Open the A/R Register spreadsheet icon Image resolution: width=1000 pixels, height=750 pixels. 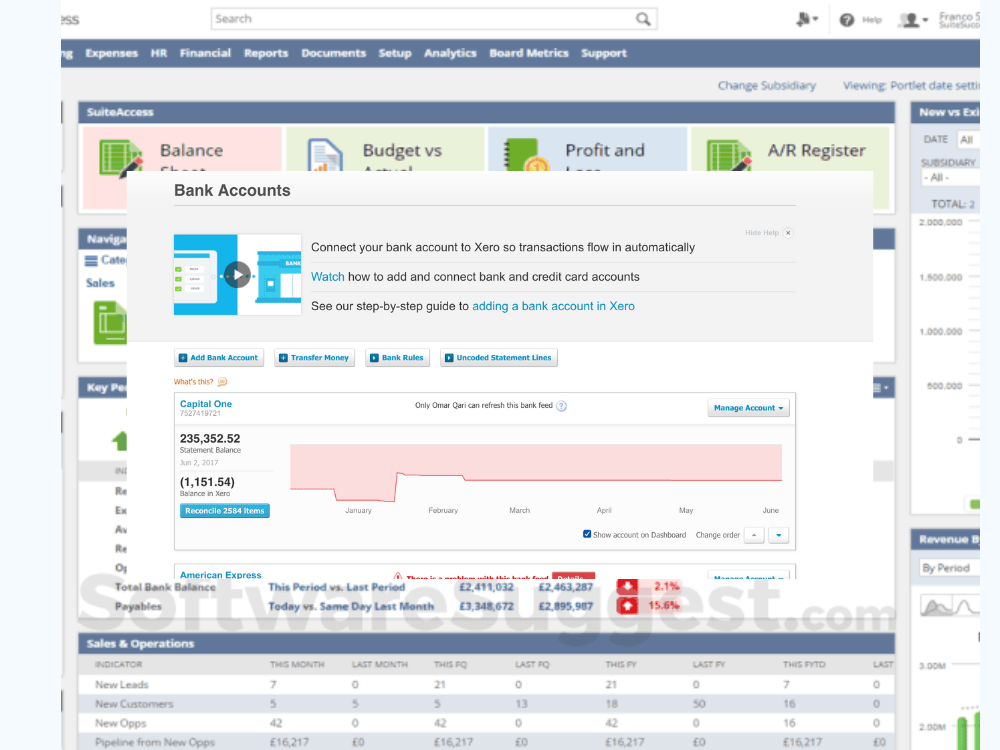coord(728,155)
